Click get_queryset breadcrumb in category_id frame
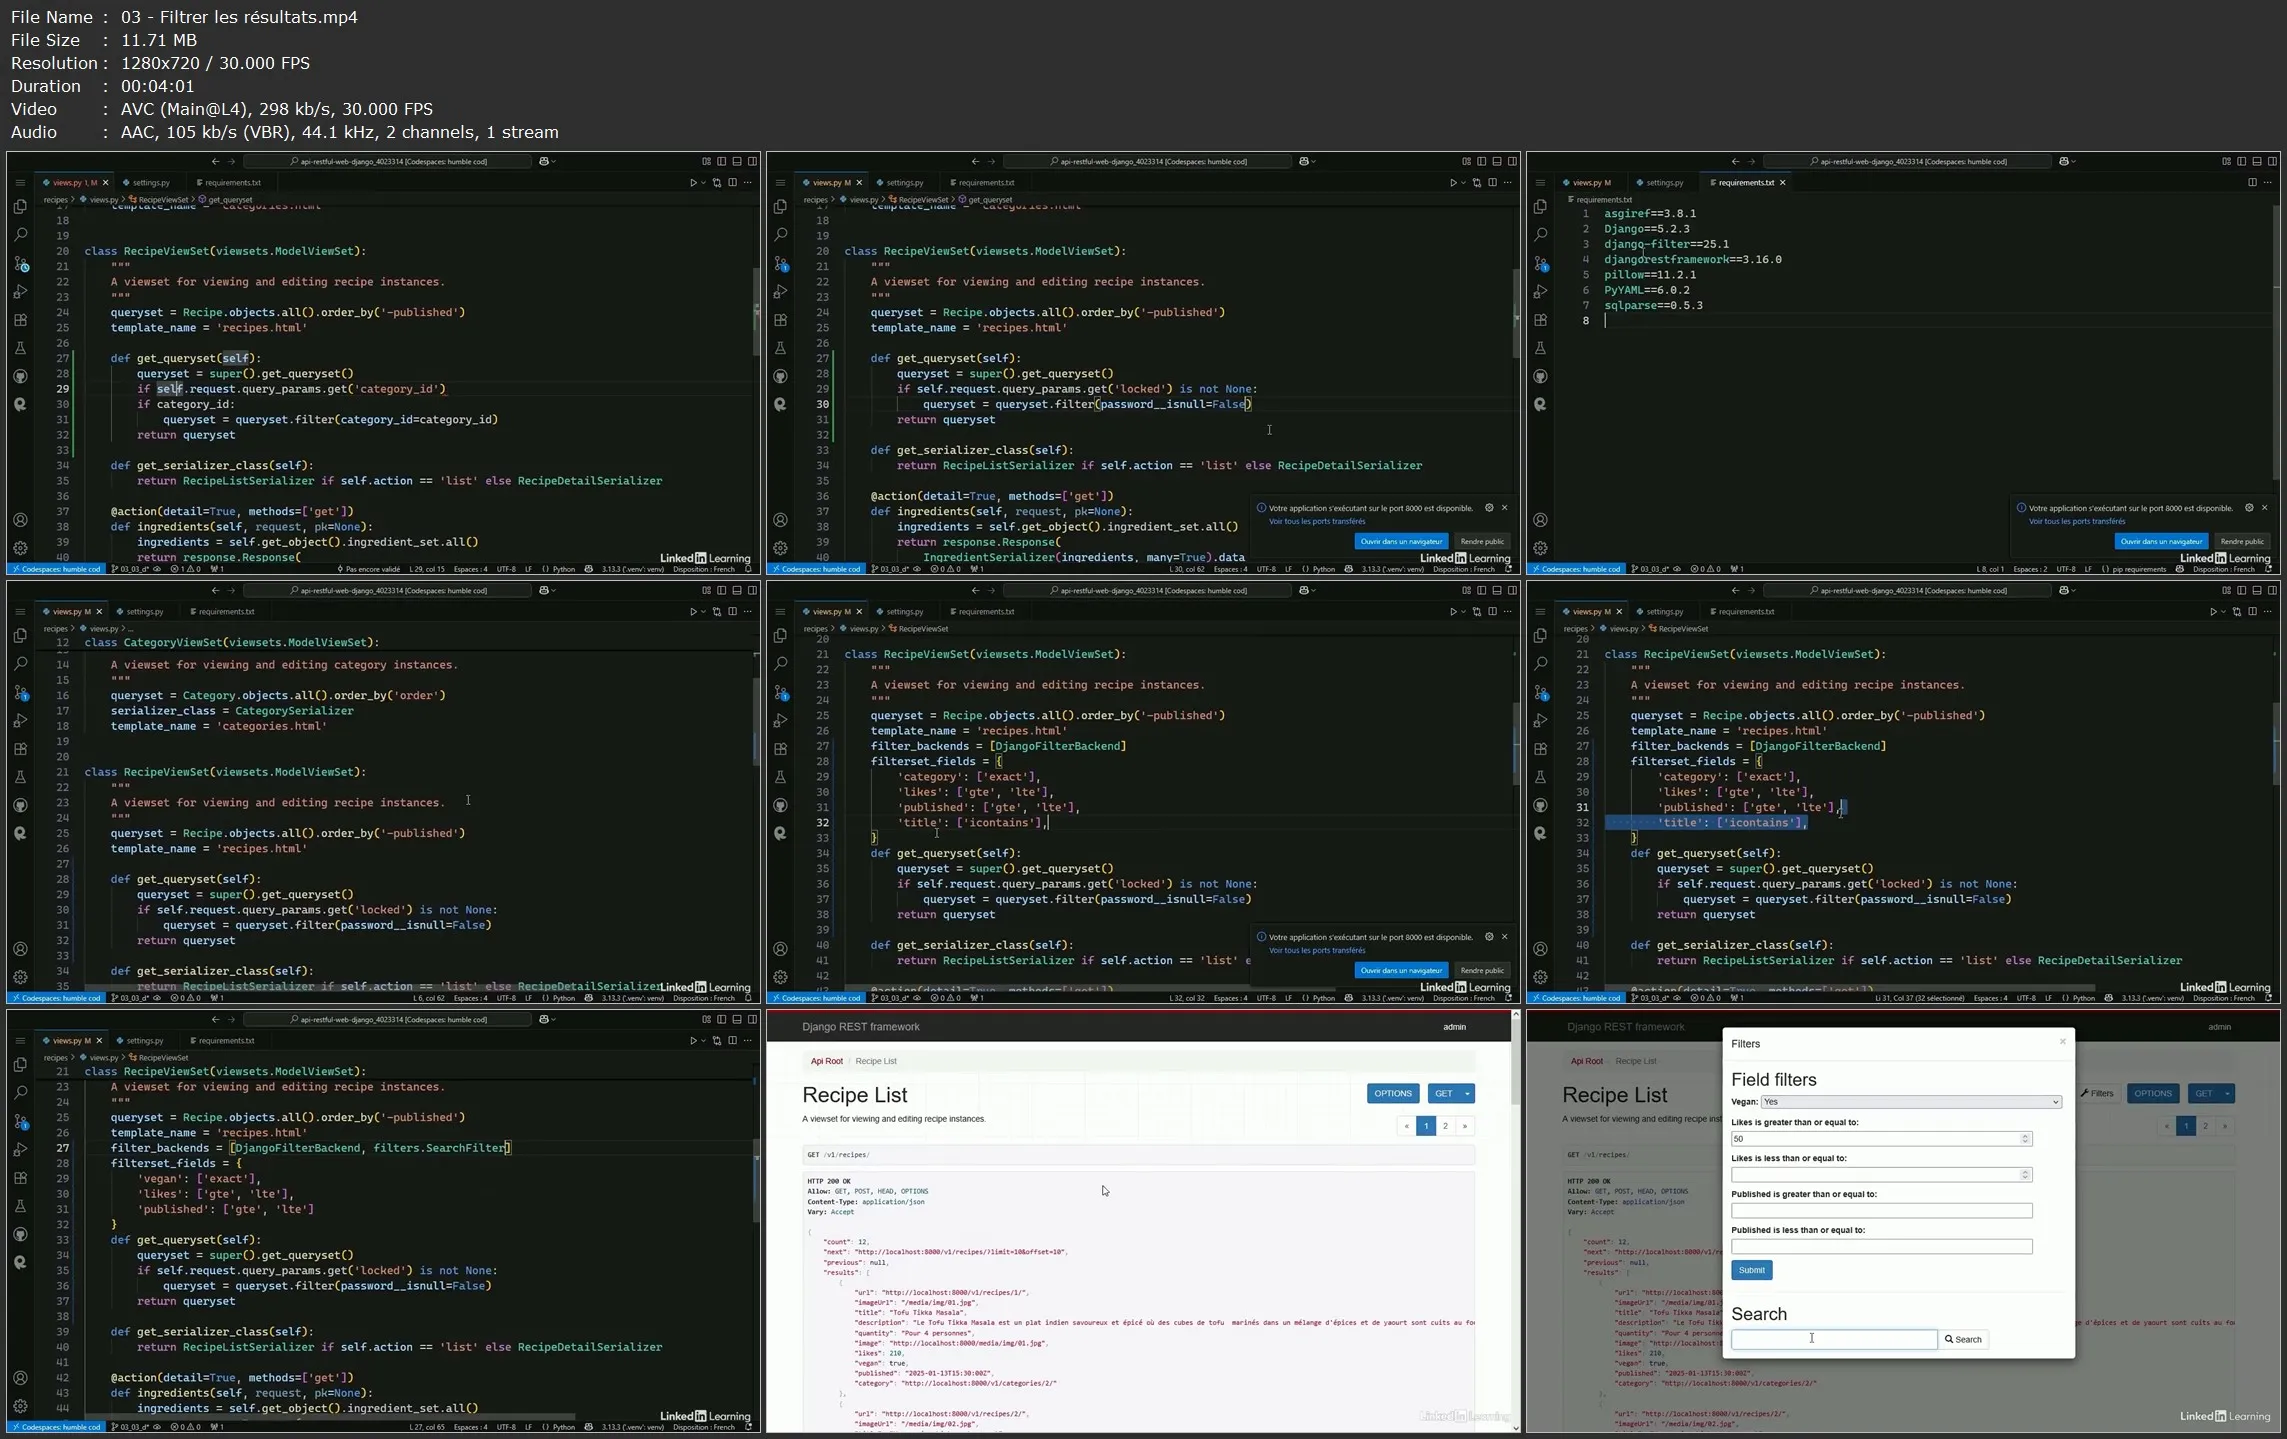 (x=225, y=200)
